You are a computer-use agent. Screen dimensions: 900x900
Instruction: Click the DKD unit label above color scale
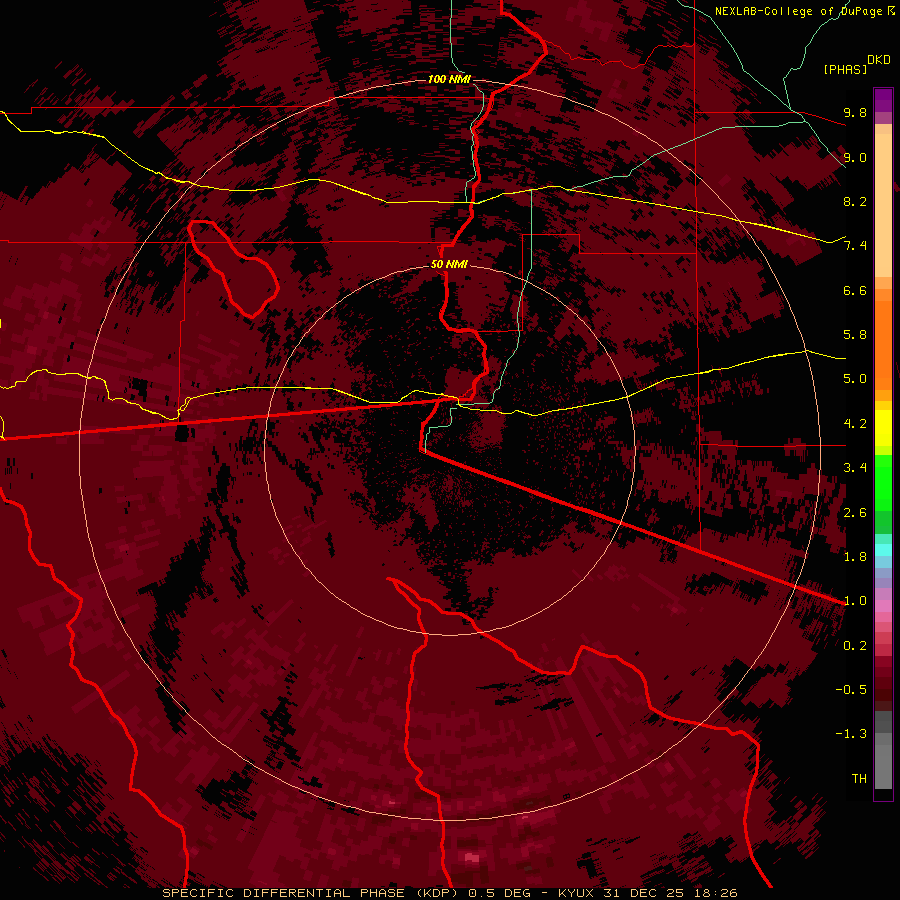coord(879,60)
